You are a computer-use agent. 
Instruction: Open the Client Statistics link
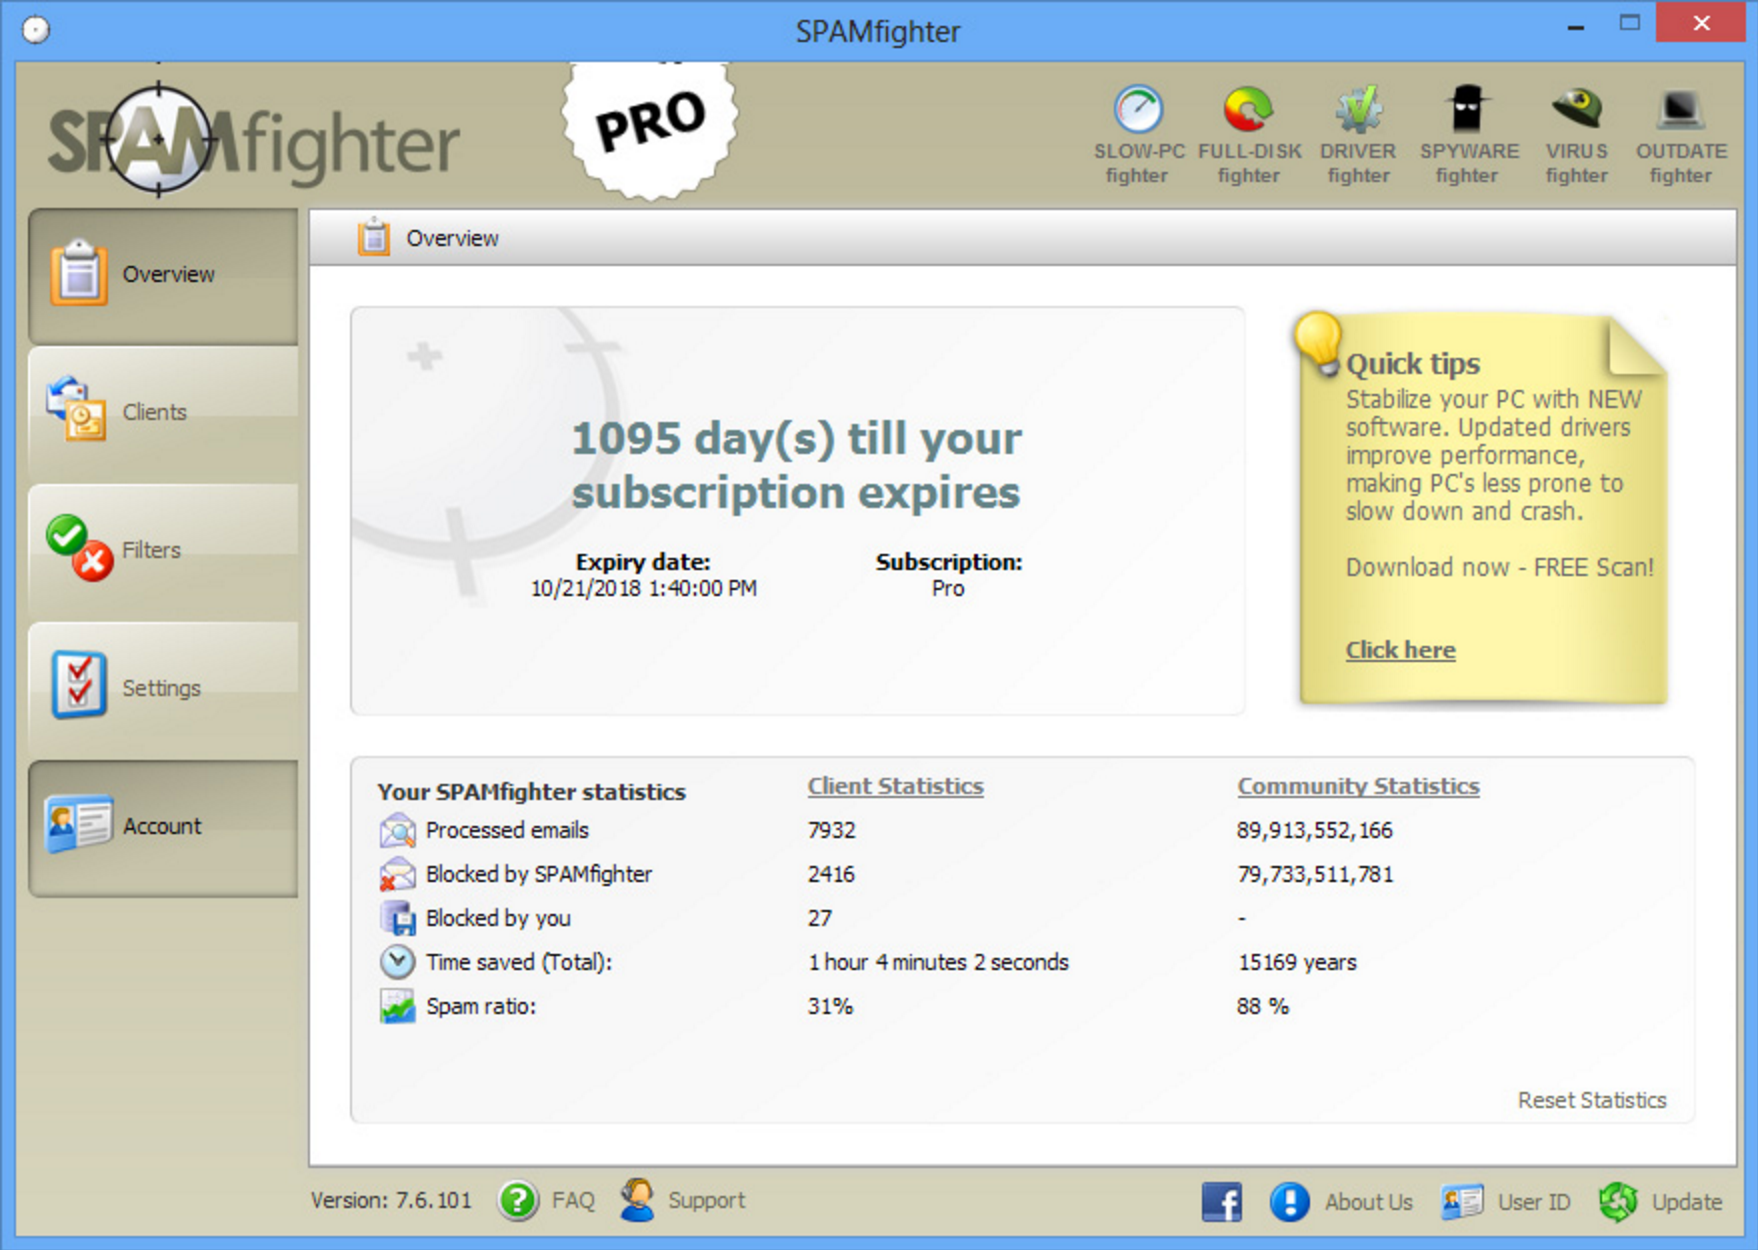(x=895, y=786)
